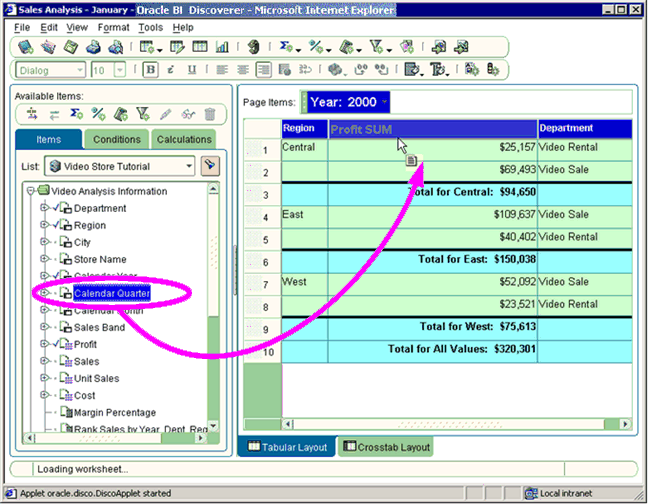Screen dimensions: 648x504
Task: Click the Sigma totals icon in main toolbar
Action: [286, 47]
